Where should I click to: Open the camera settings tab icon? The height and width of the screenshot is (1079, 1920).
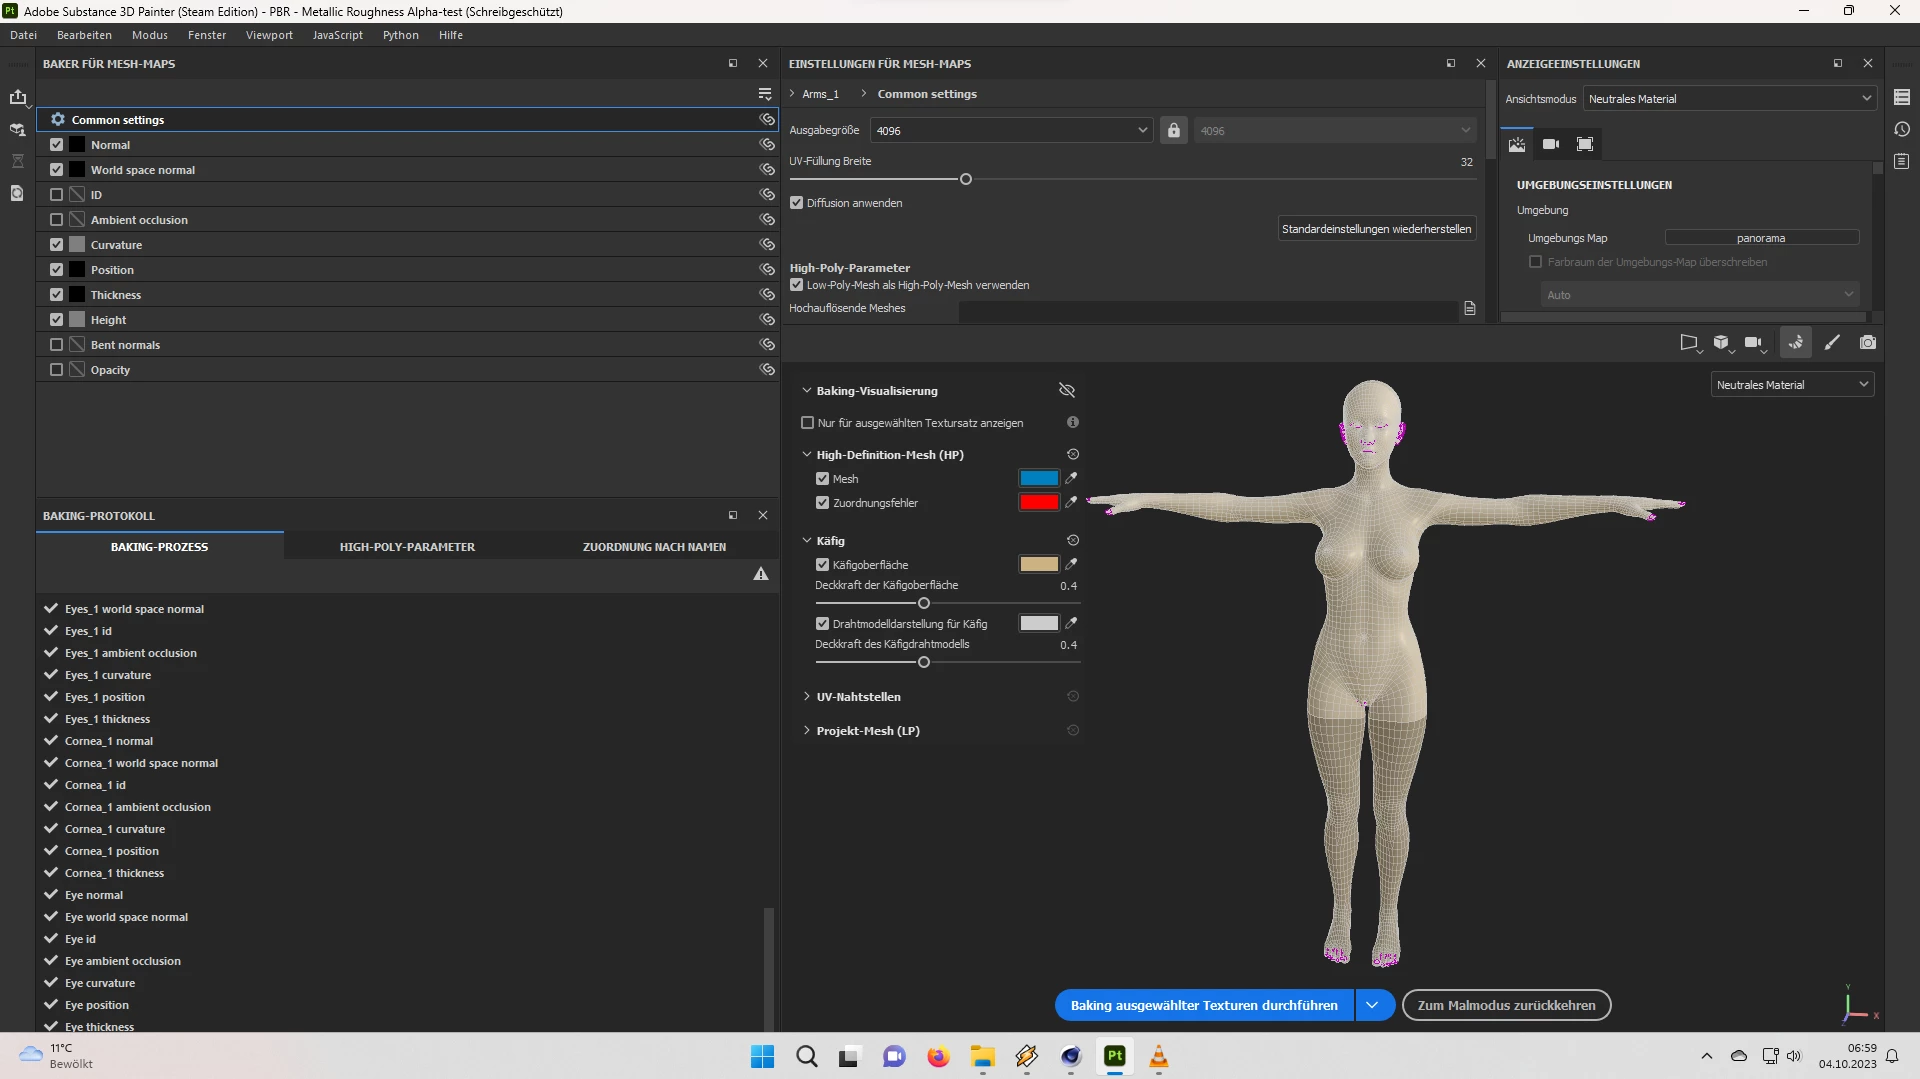(1551, 144)
